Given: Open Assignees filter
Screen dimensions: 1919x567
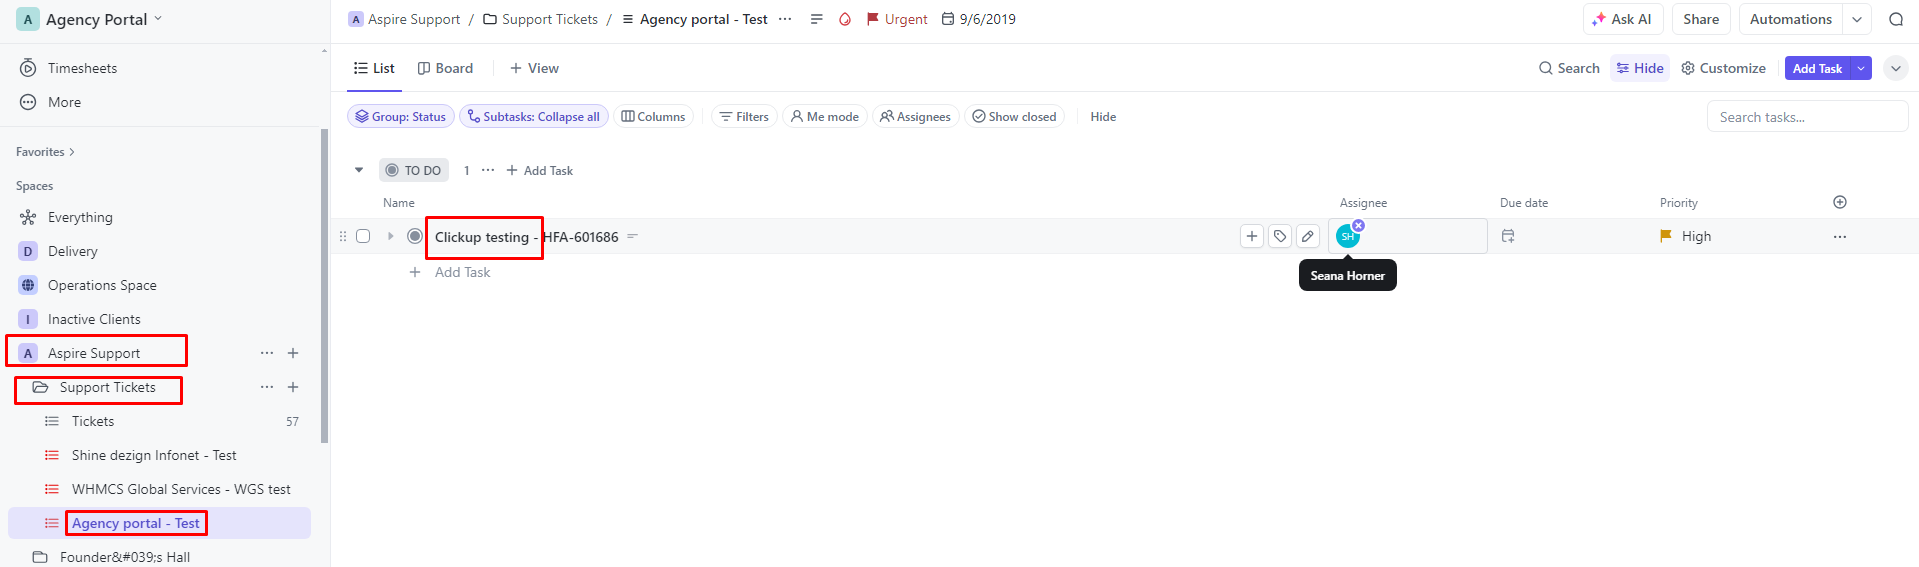Looking at the screenshot, I should [x=915, y=117].
